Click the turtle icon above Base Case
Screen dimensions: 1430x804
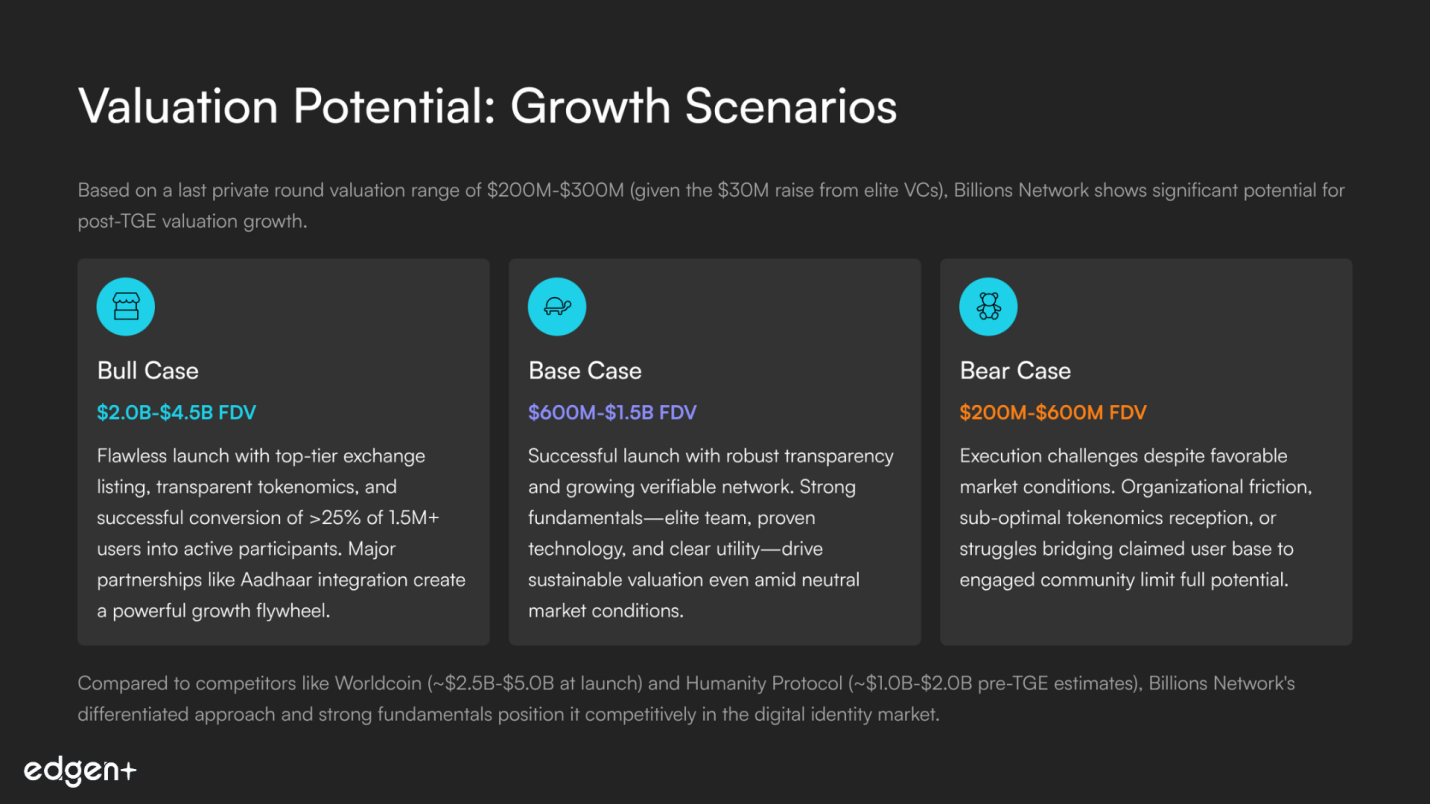[x=557, y=306]
